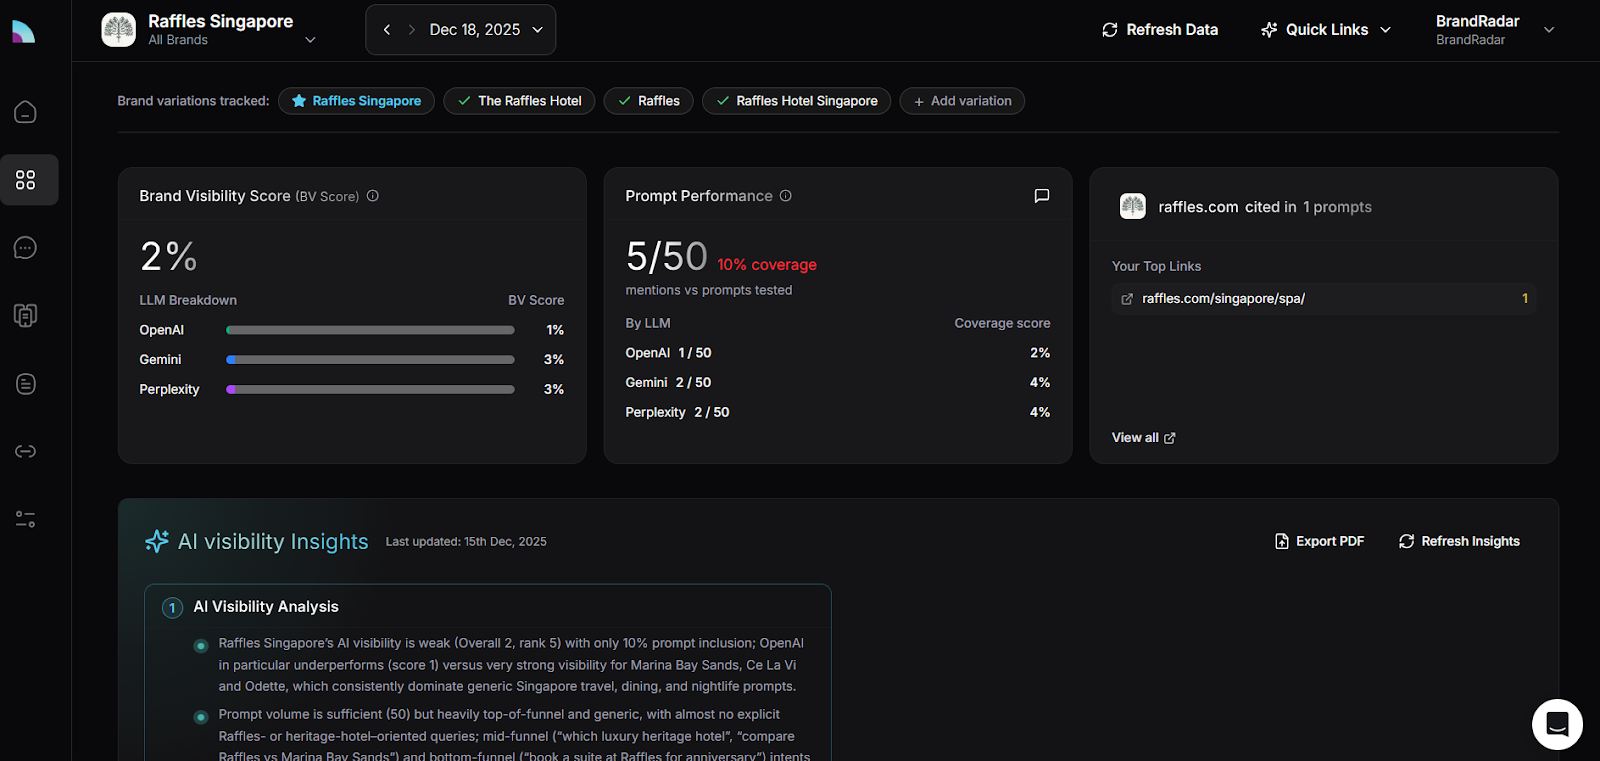Click the '2%' Brand Visibility Score value
The image size is (1600, 761).
pos(168,256)
